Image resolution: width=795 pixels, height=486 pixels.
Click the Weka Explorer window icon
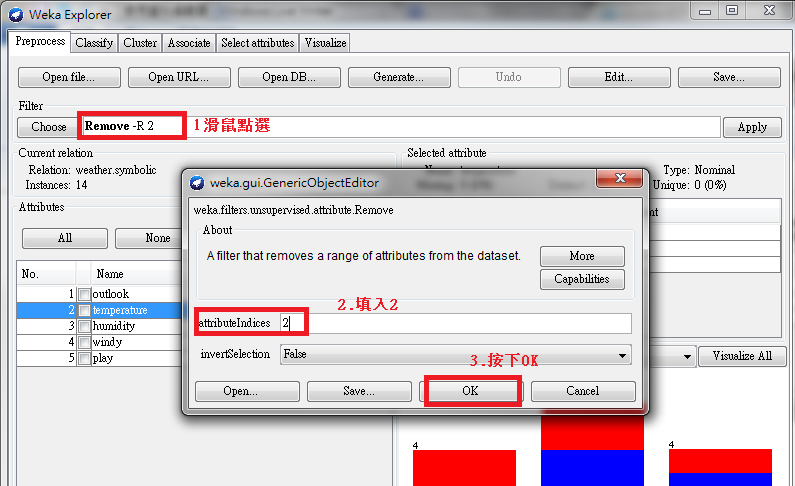16,15
